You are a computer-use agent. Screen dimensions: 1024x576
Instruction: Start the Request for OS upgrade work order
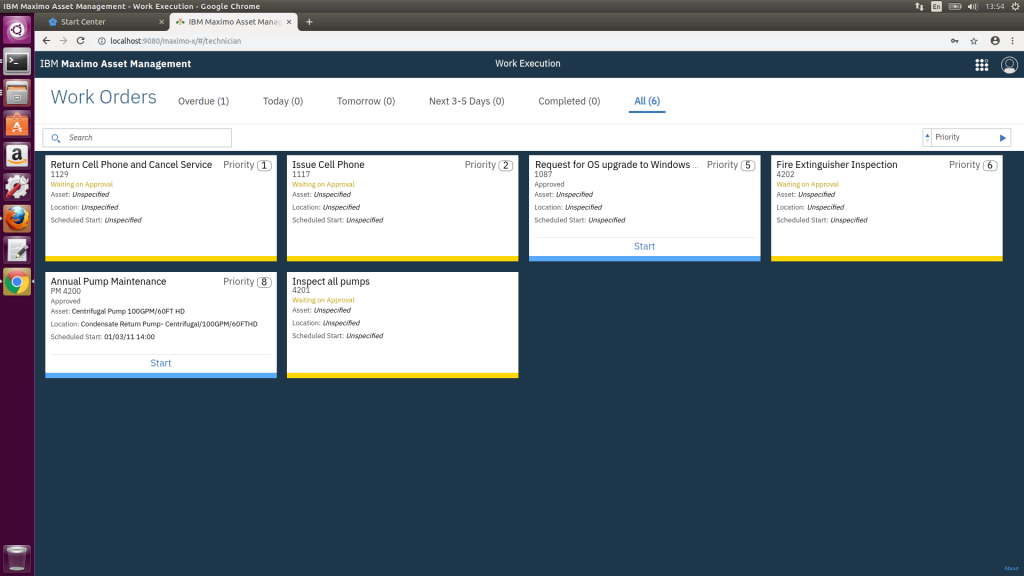(645, 246)
